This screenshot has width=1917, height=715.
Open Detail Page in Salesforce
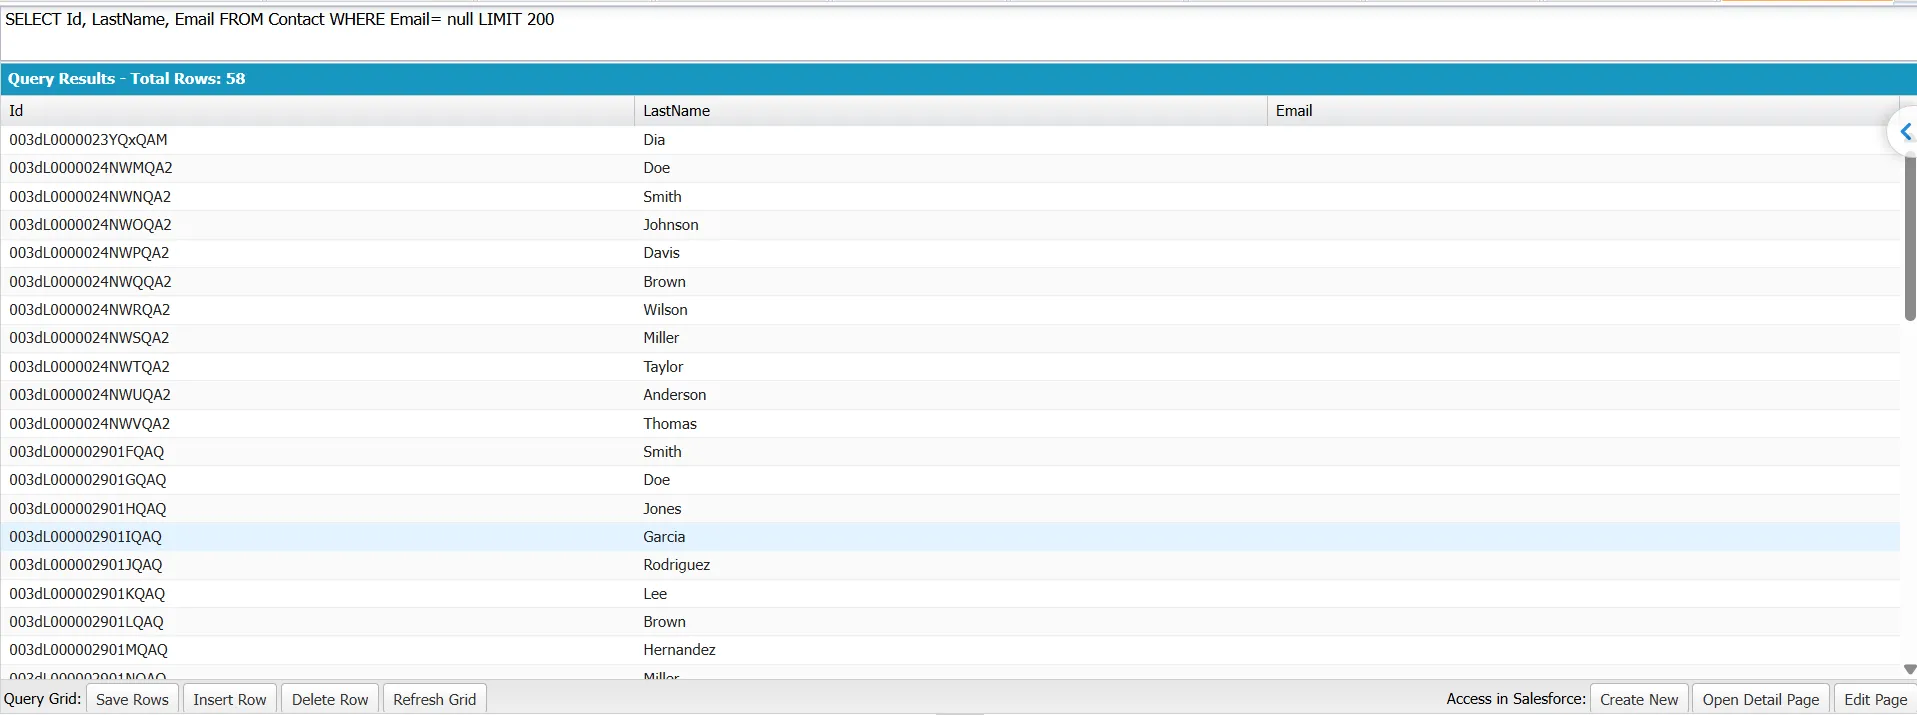click(x=1761, y=699)
